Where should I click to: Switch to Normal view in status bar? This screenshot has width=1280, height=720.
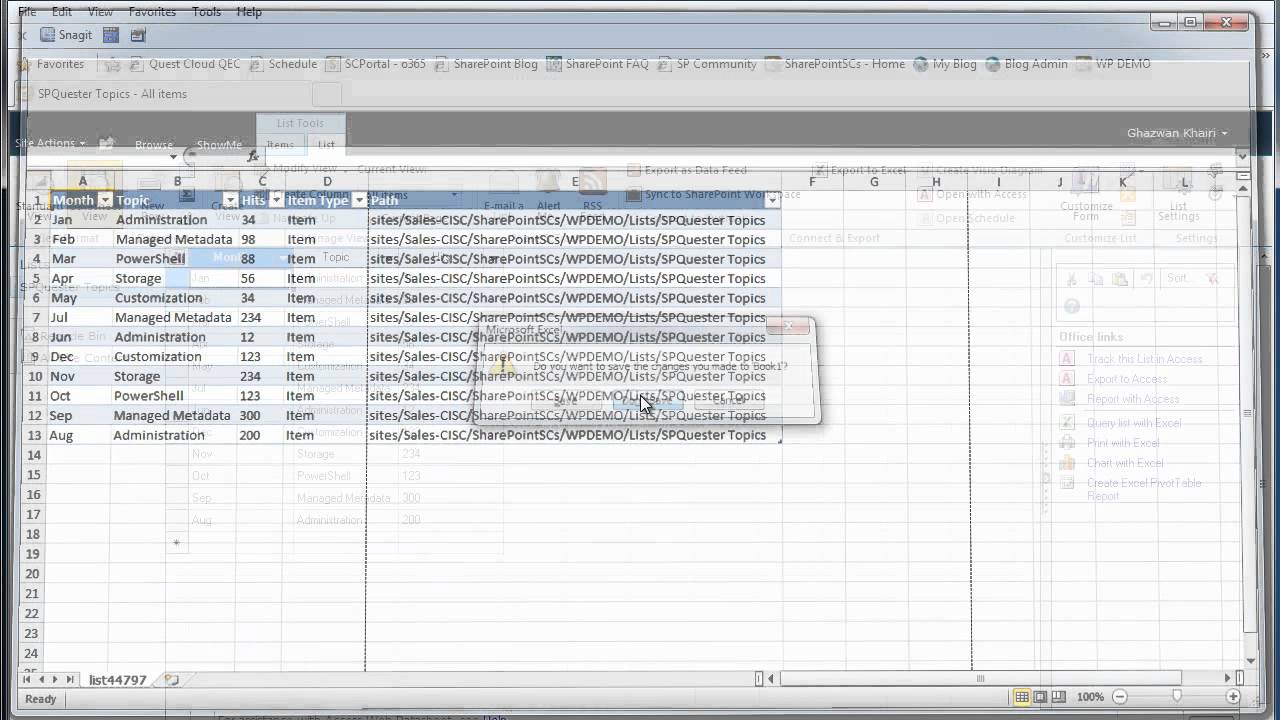click(x=1022, y=697)
